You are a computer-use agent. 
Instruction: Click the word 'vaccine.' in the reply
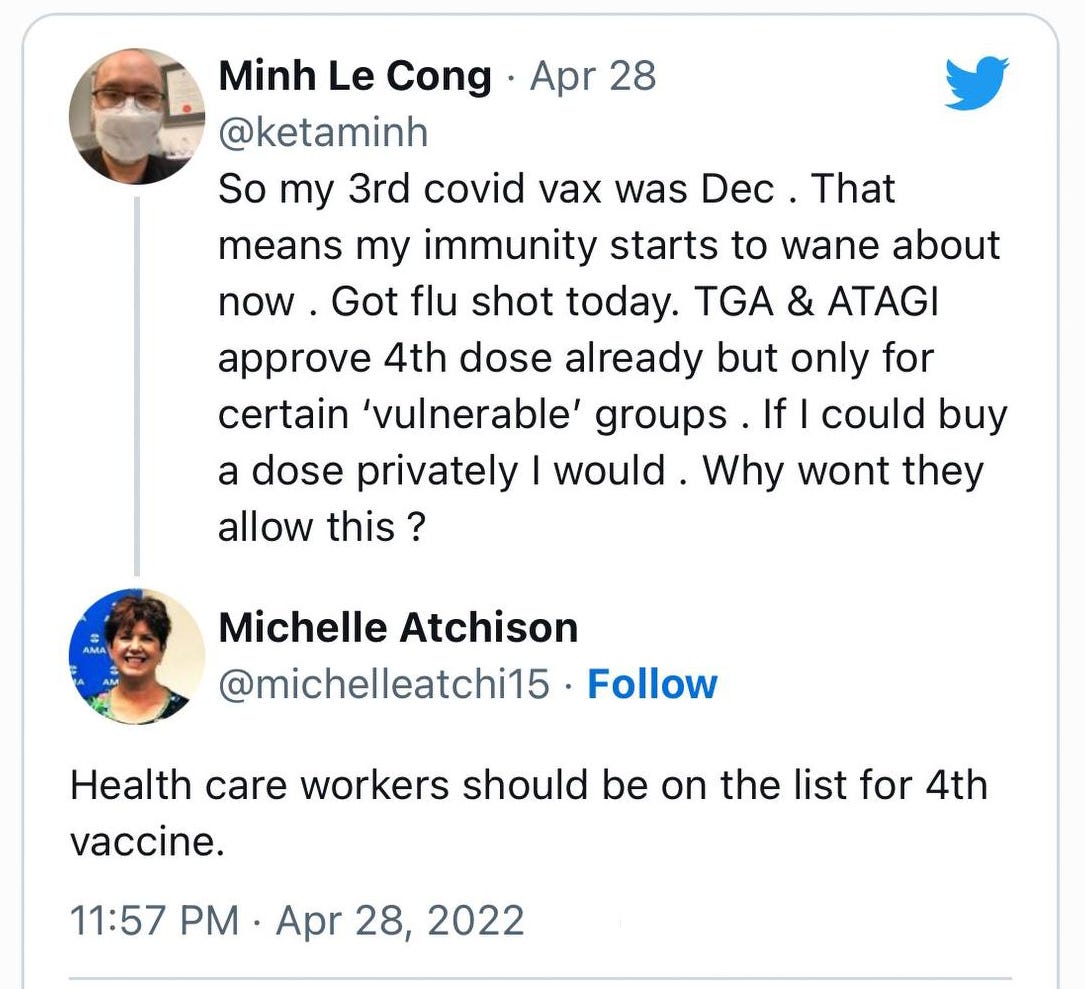click(147, 842)
